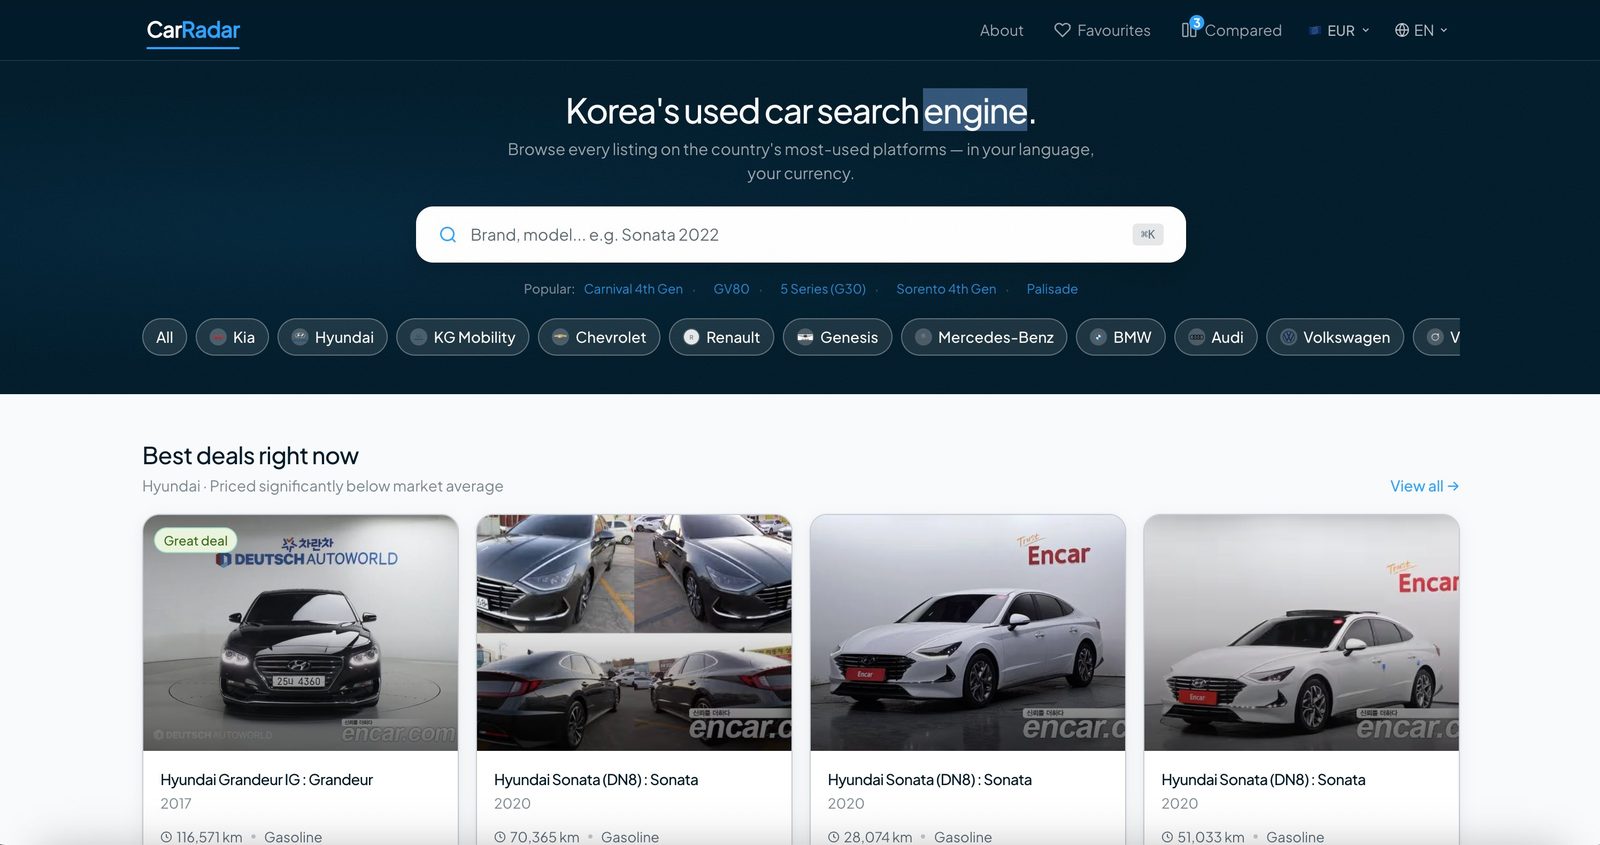Click the Great deal badge
This screenshot has width=1600, height=845.
[196, 541]
